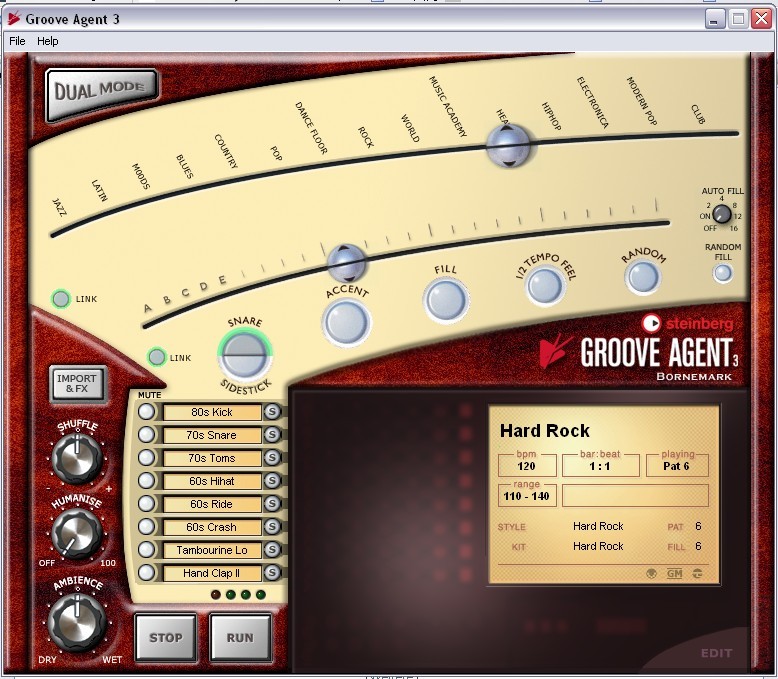This screenshot has width=778, height=679.
Task: Enable the 1/2 Tempo Feel button
Action: [x=545, y=286]
